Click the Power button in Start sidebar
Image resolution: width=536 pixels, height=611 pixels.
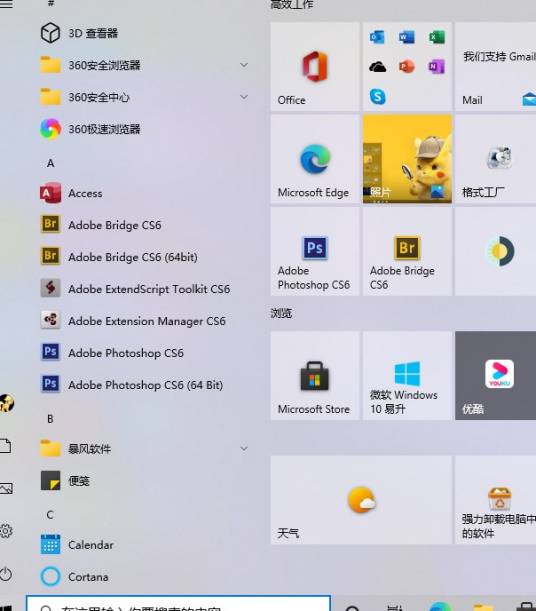[6, 574]
